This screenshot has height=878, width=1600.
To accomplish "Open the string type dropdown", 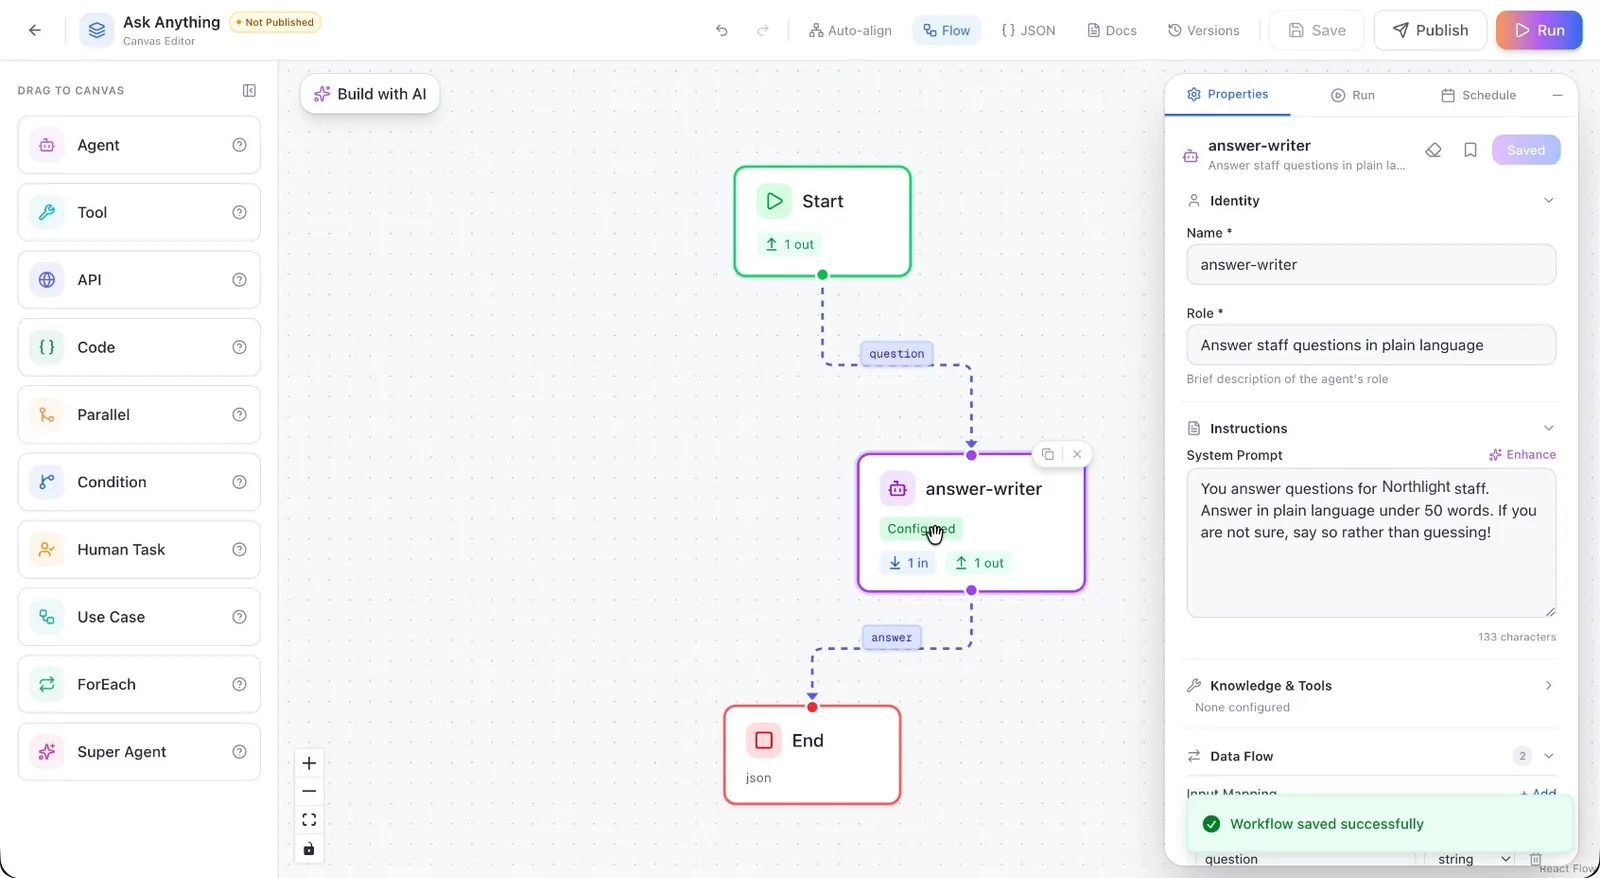I will (1473, 859).
